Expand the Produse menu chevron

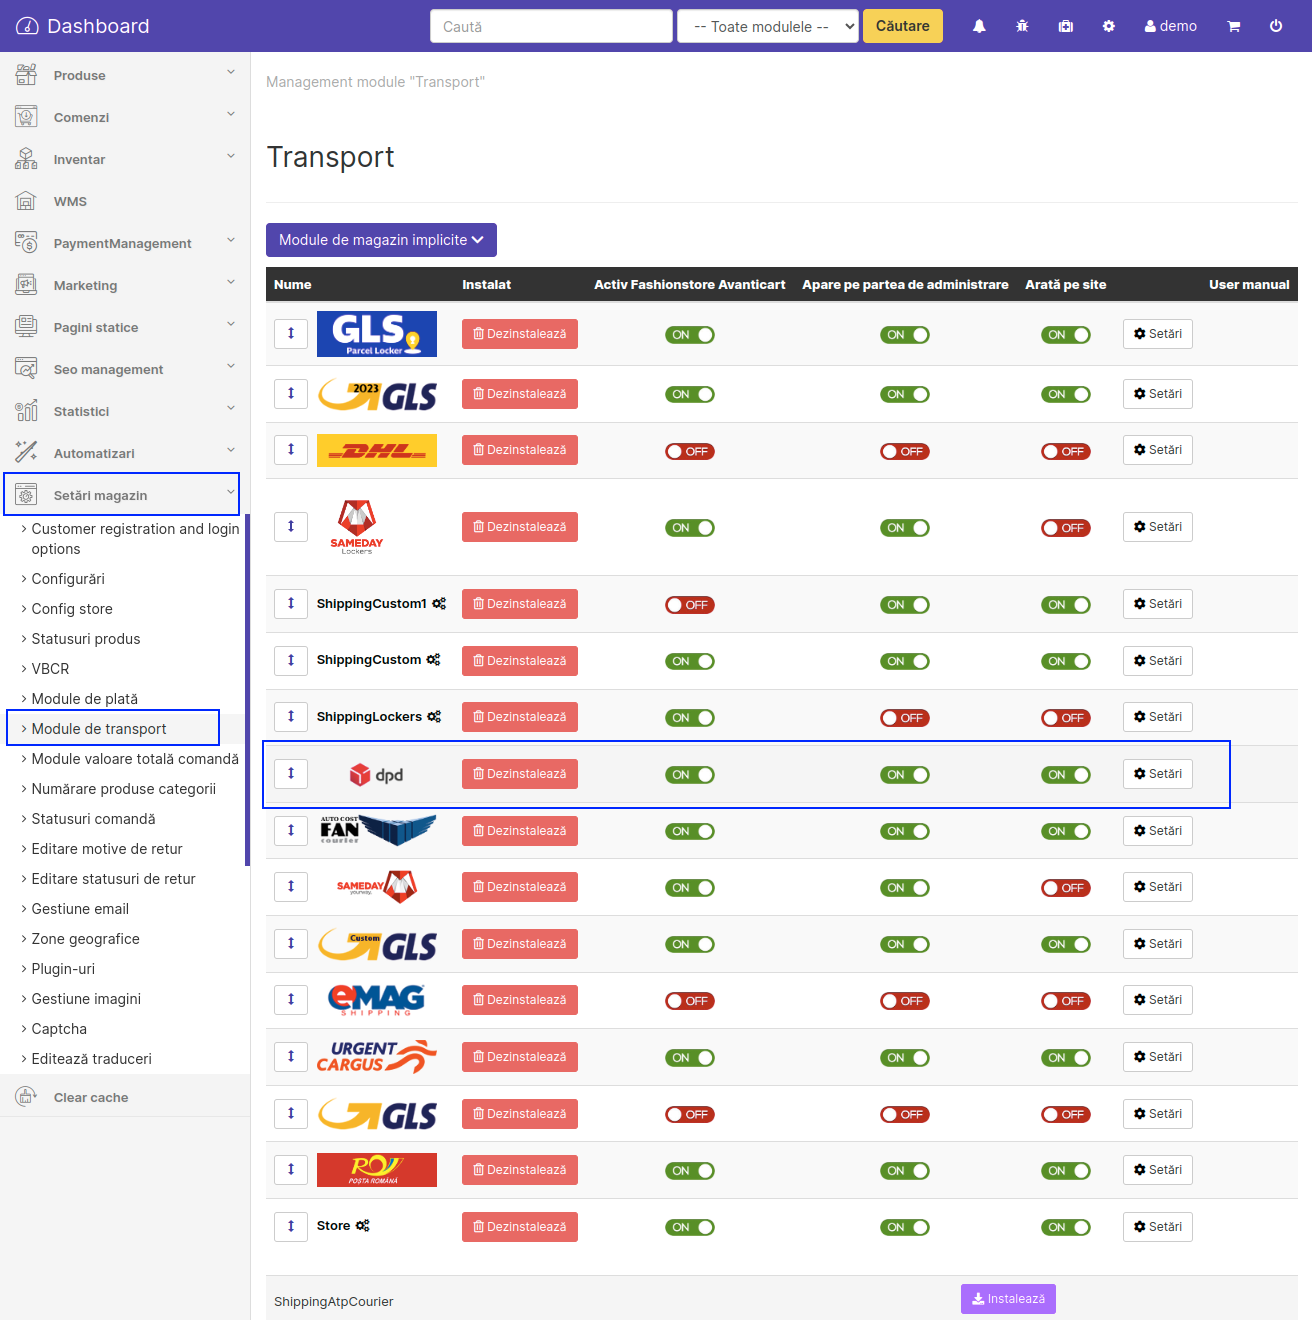231,72
